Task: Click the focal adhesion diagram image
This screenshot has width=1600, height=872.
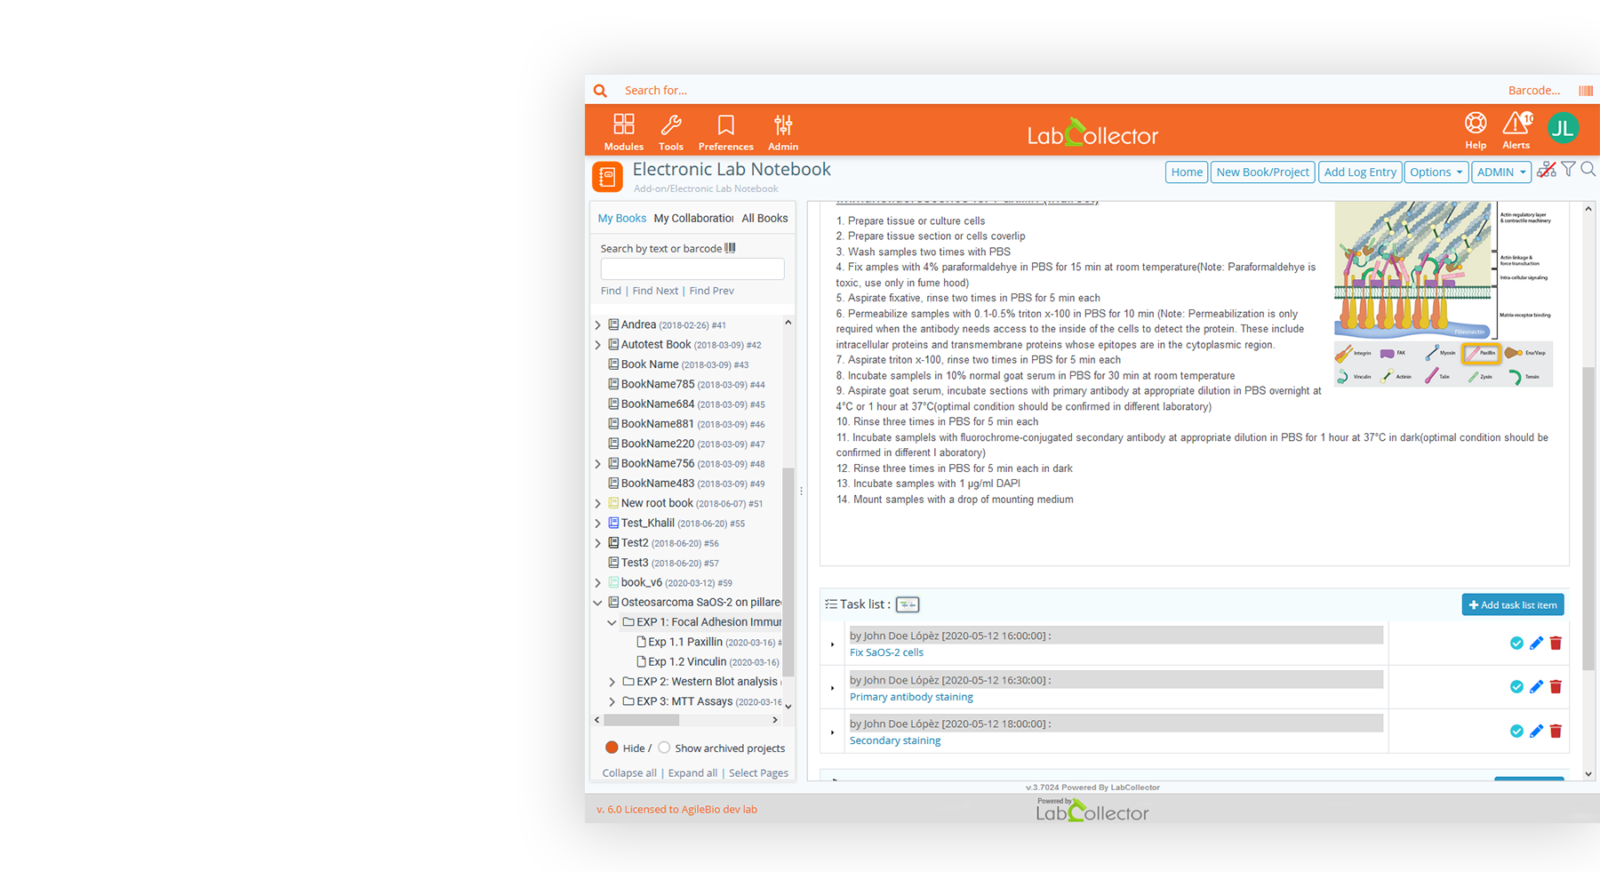Action: [1443, 294]
